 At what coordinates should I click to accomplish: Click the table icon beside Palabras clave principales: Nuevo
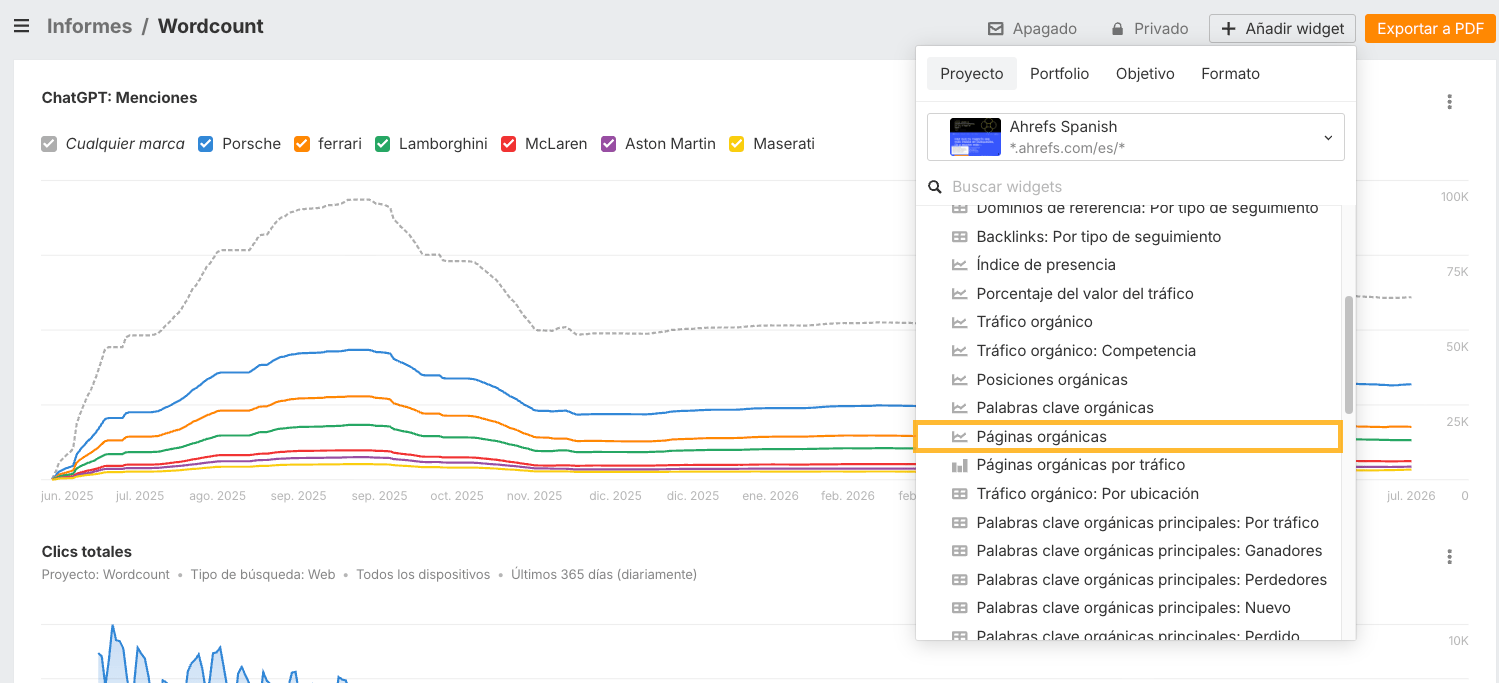[959, 608]
